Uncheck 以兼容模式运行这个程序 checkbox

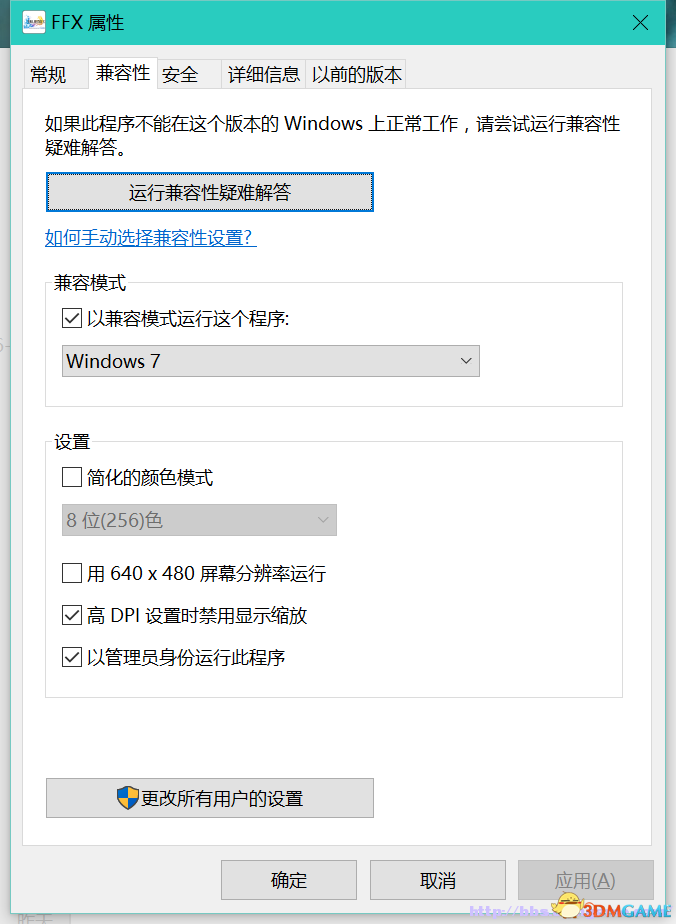[72, 319]
